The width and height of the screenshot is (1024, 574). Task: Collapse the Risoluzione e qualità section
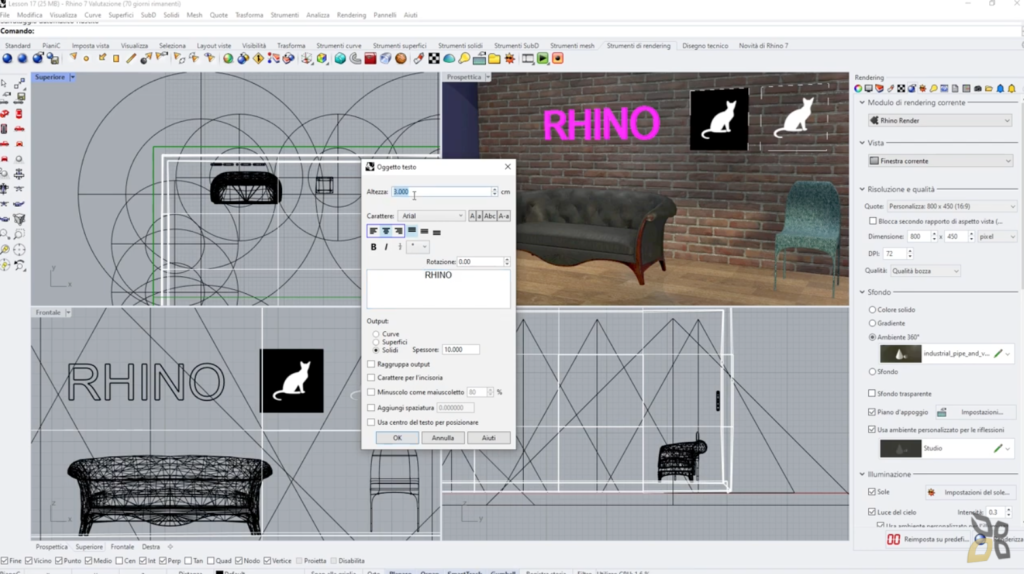click(862, 189)
